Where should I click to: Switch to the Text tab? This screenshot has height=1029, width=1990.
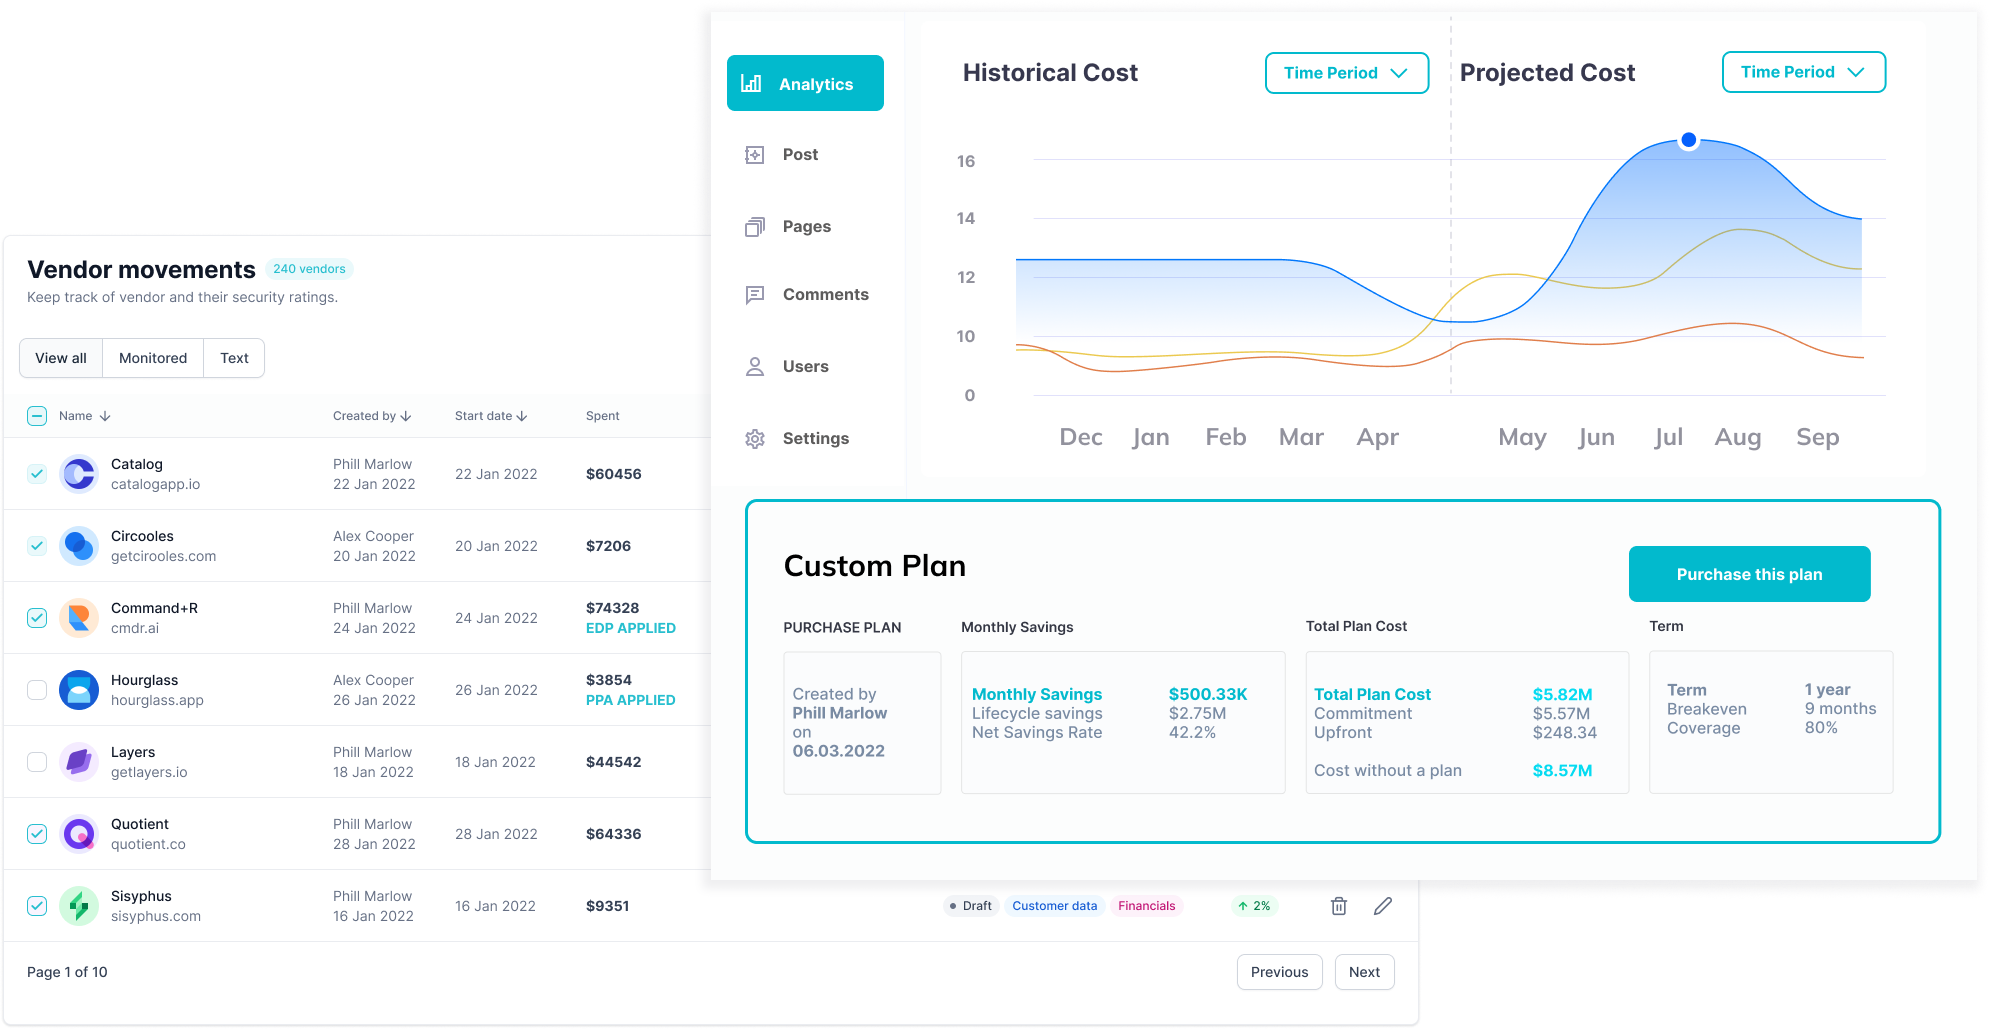[x=234, y=358]
